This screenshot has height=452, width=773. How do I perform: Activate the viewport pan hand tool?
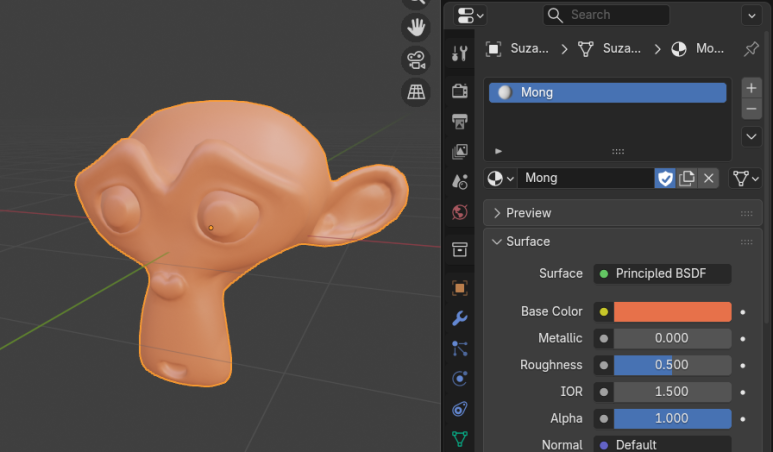416,28
